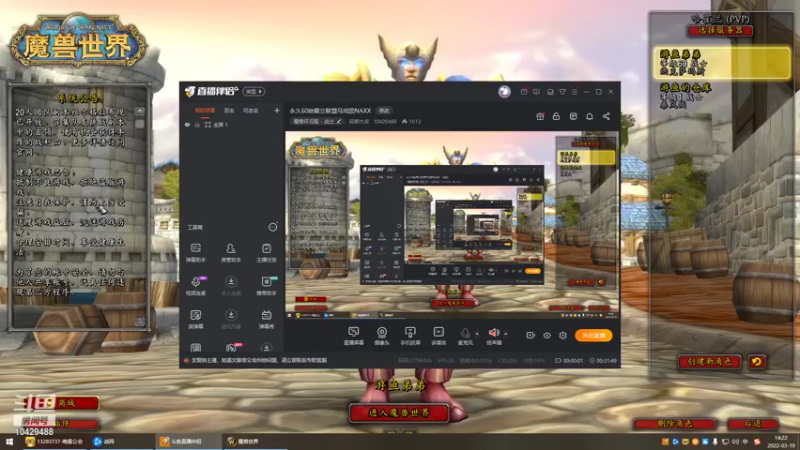Click the down arrow on the announcement scrollbar
This screenshot has width=800, height=450.
(x=140, y=321)
